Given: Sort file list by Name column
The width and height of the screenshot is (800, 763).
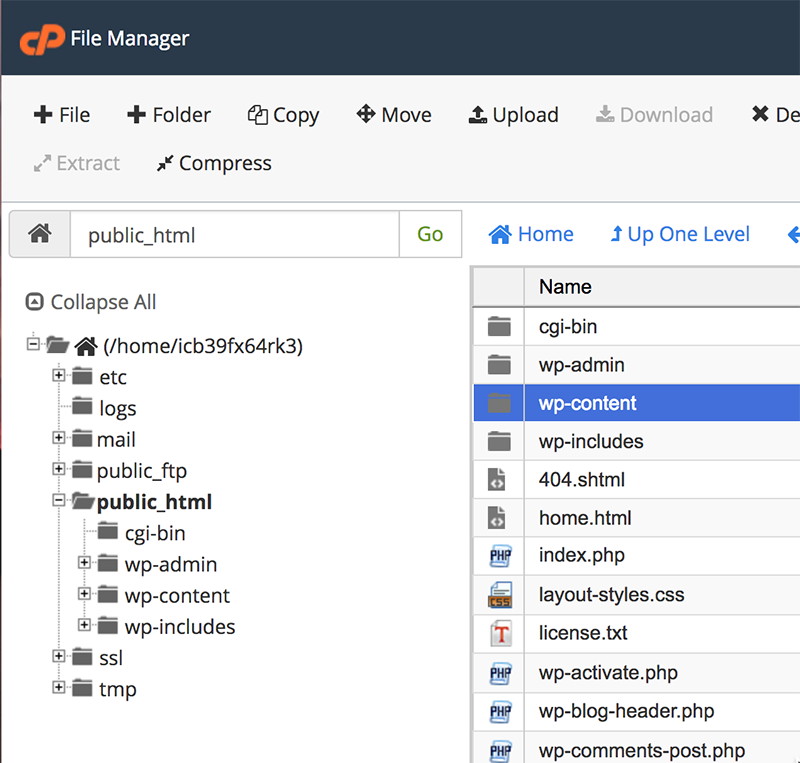Looking at the screenshot, I should pos(565,287).
